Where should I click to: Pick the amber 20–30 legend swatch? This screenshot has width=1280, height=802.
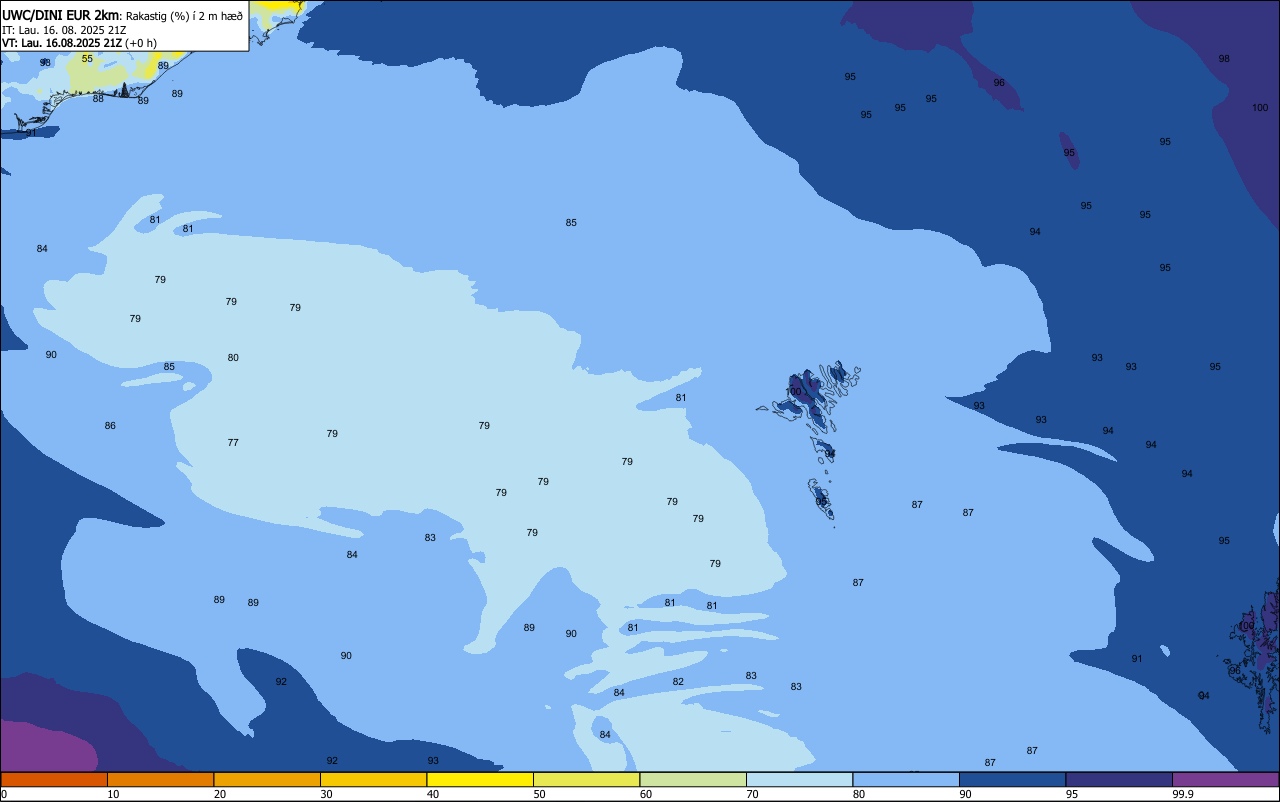coord(267,779)
